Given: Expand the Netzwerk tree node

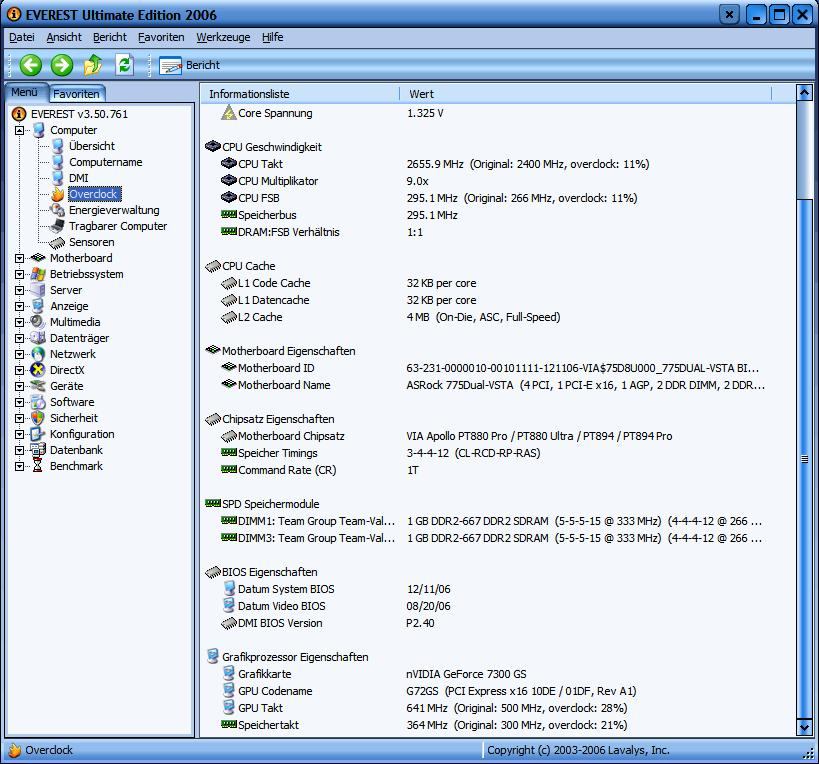Looking at the screenshot, I should point(19,354).
